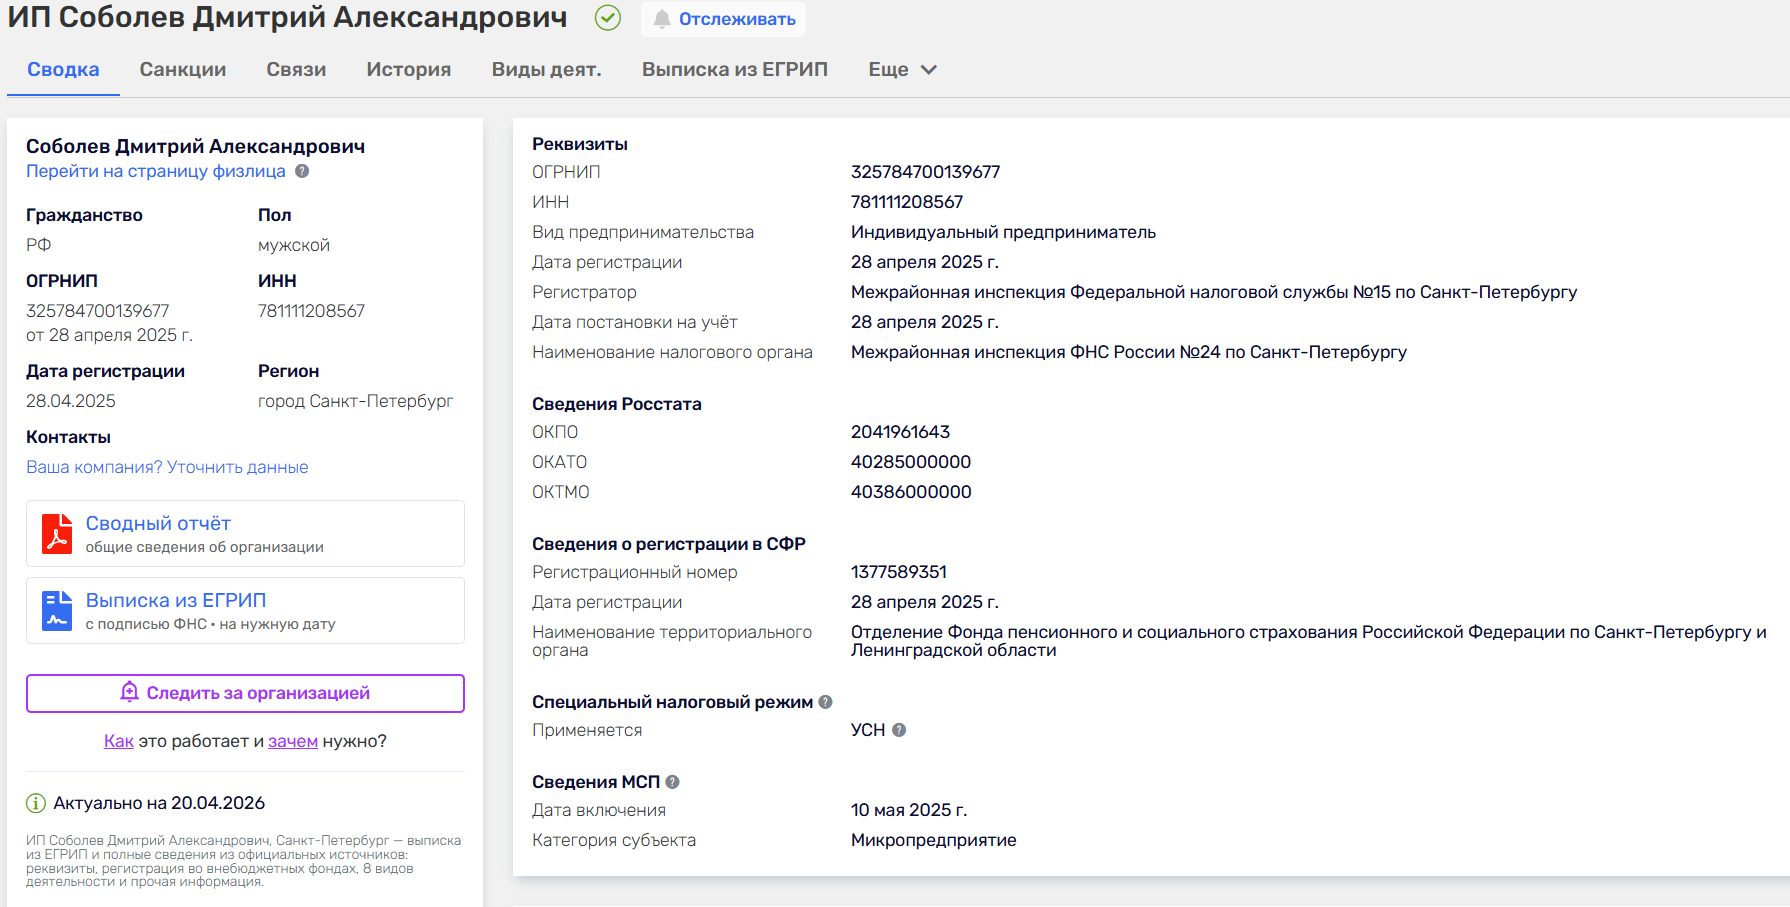
Task: Click the red PDF Сводный отчёт icon
Action: (x=57, y=534)
